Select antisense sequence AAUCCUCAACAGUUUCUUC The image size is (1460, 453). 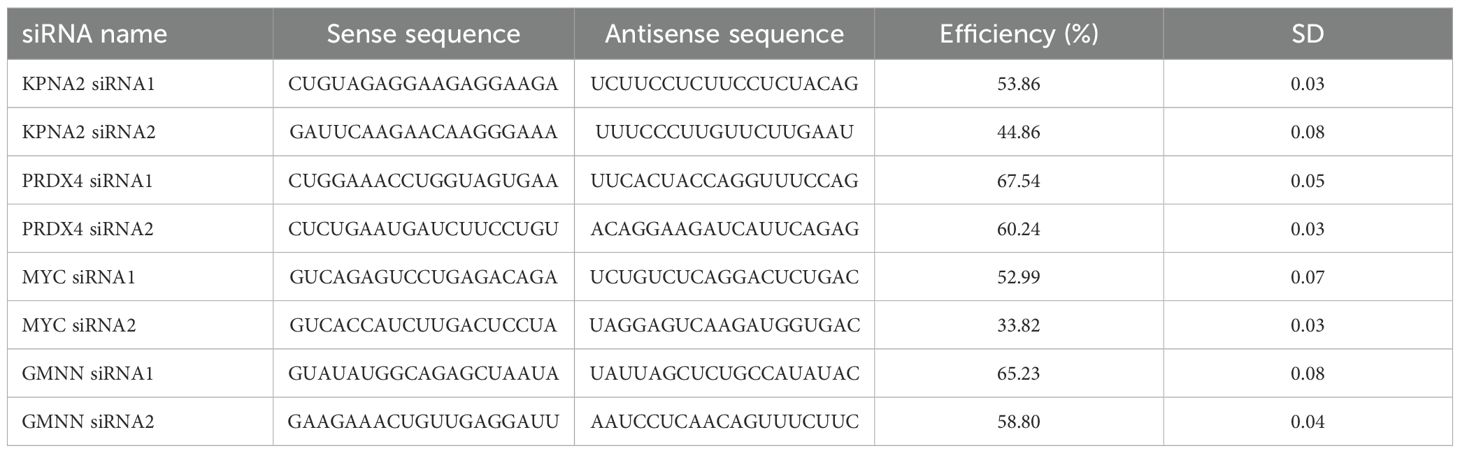pyautogui.click(x=724, y=421)
